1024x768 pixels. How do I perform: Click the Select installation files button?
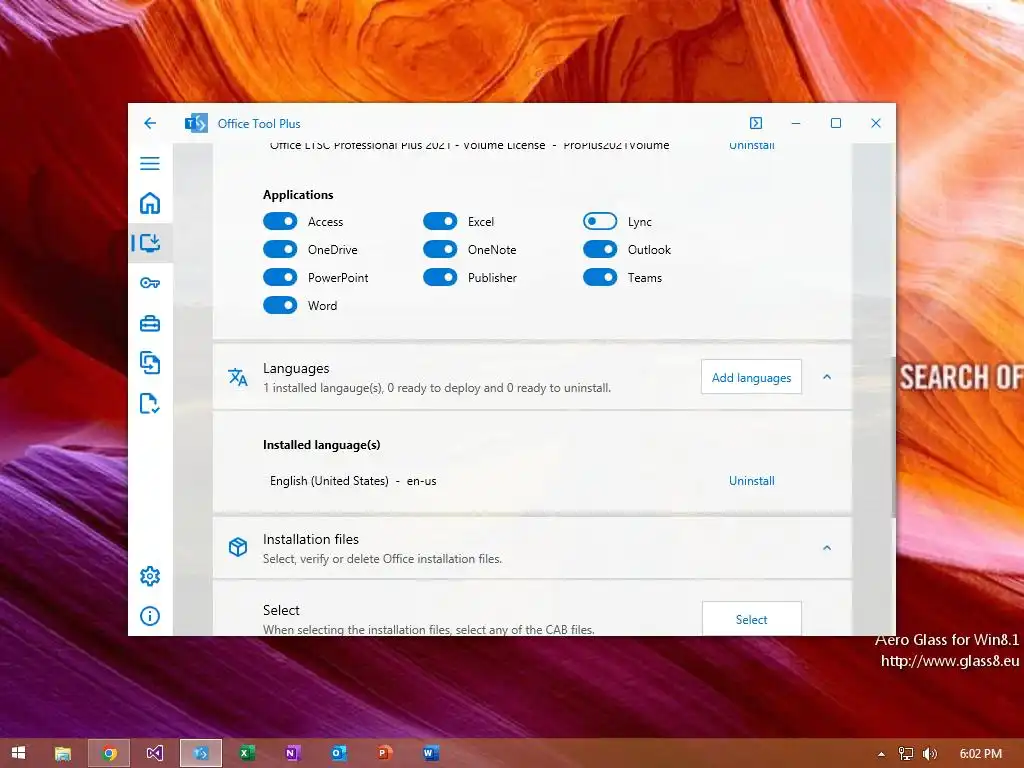point(751,618)
